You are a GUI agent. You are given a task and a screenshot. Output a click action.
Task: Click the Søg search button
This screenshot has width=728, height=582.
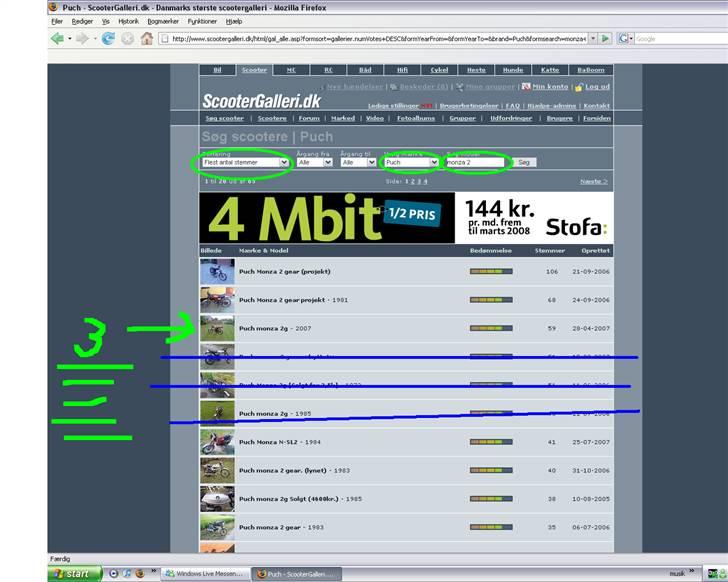coord(525,162)
